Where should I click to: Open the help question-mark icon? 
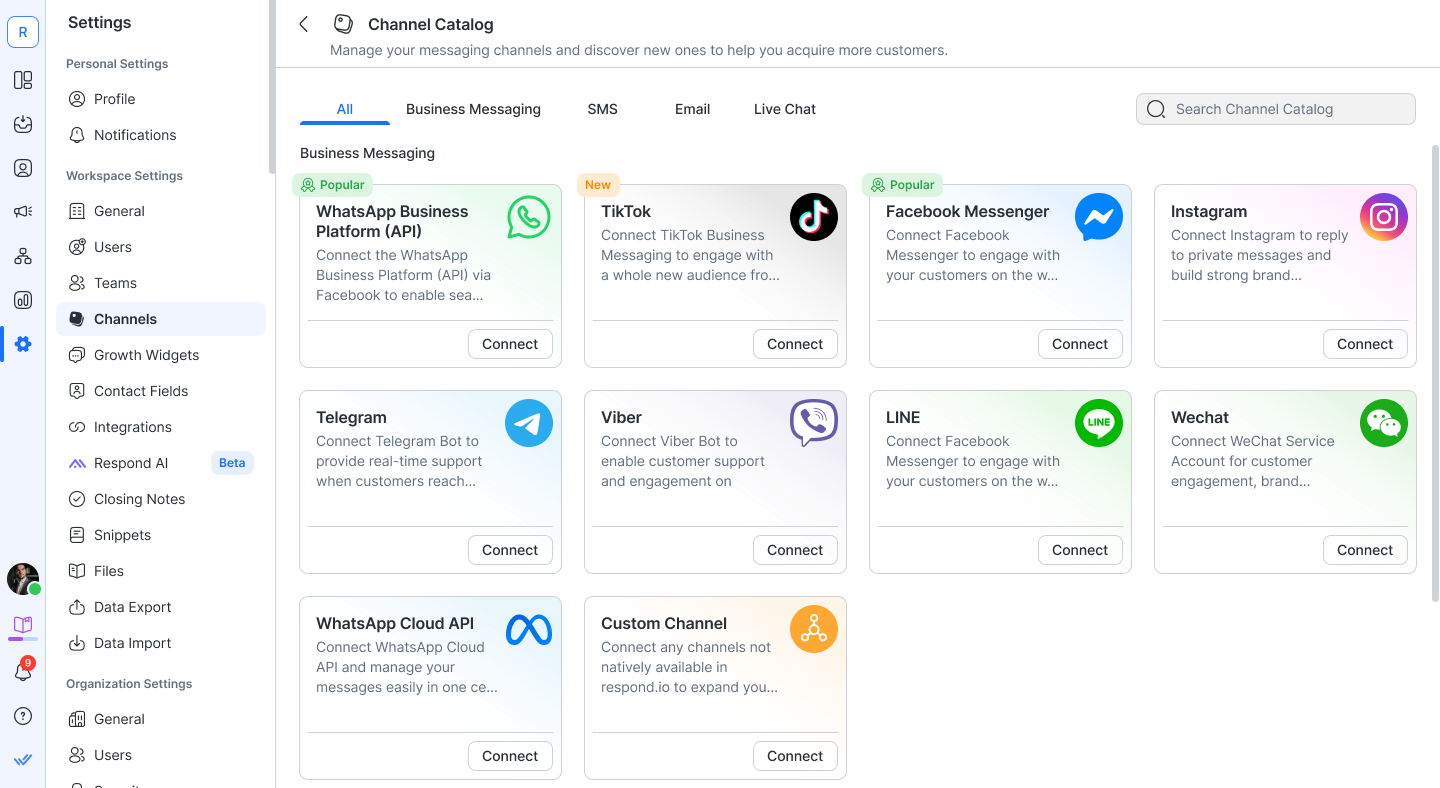click(x=22, y=716)
